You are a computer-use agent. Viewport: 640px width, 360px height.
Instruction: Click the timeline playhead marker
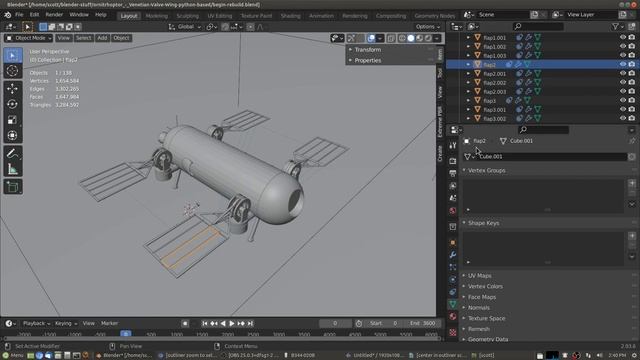coord(126,333)
